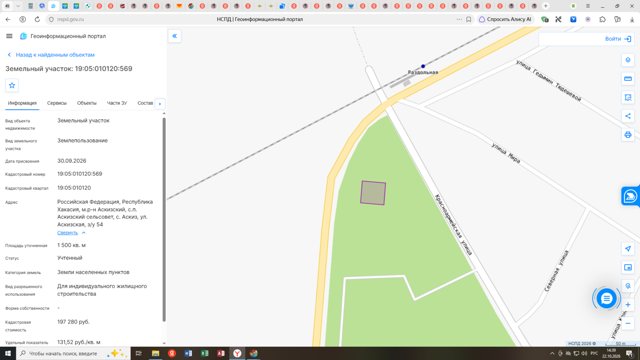The width and height of the screenshot is (640, 360).
Task: Open the chat support bubble
Action: coord(606,298)
